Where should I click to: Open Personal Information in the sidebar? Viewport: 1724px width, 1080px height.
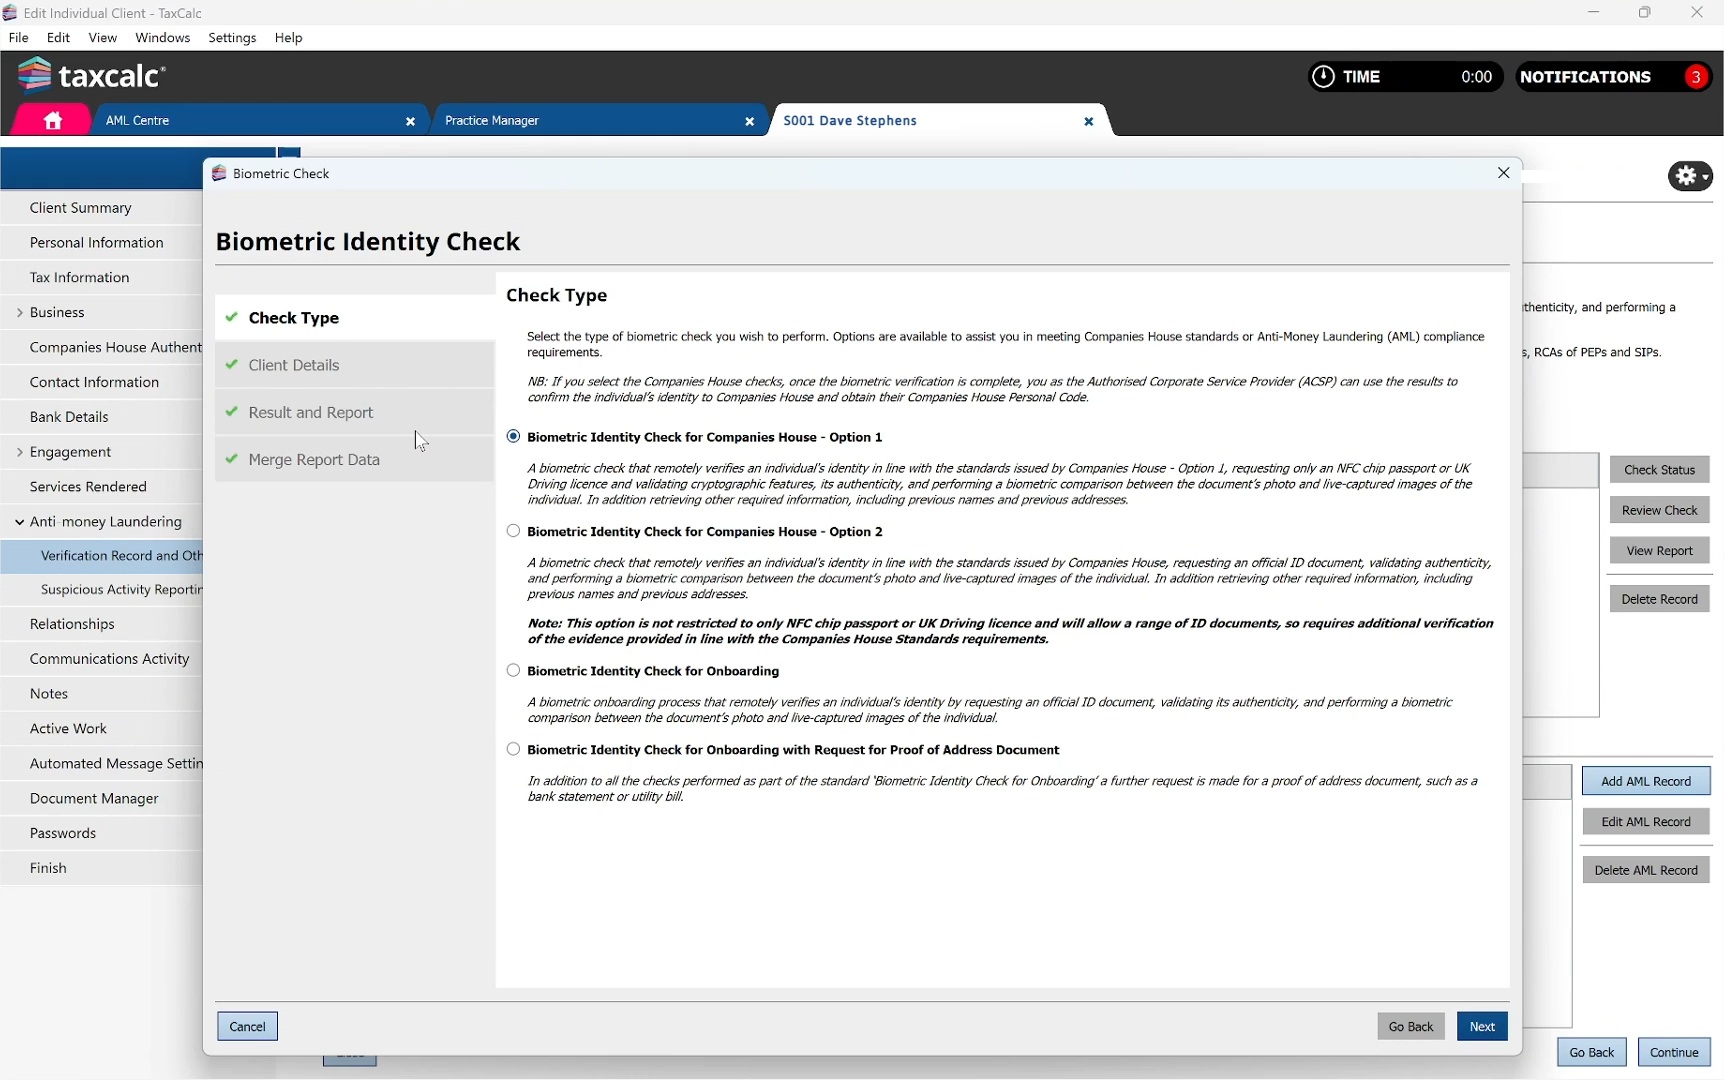(102, 243)
